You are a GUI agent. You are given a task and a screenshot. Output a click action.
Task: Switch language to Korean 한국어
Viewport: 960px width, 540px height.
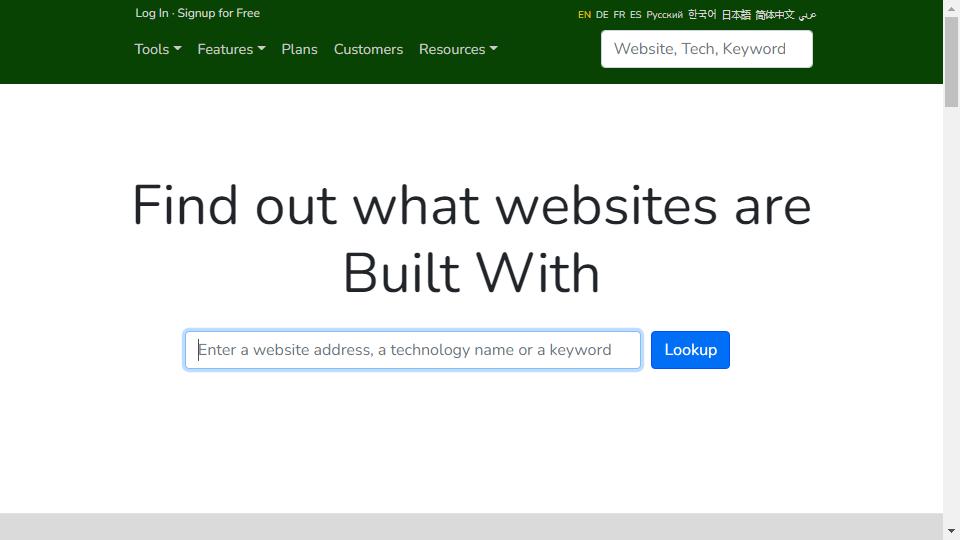702,14
